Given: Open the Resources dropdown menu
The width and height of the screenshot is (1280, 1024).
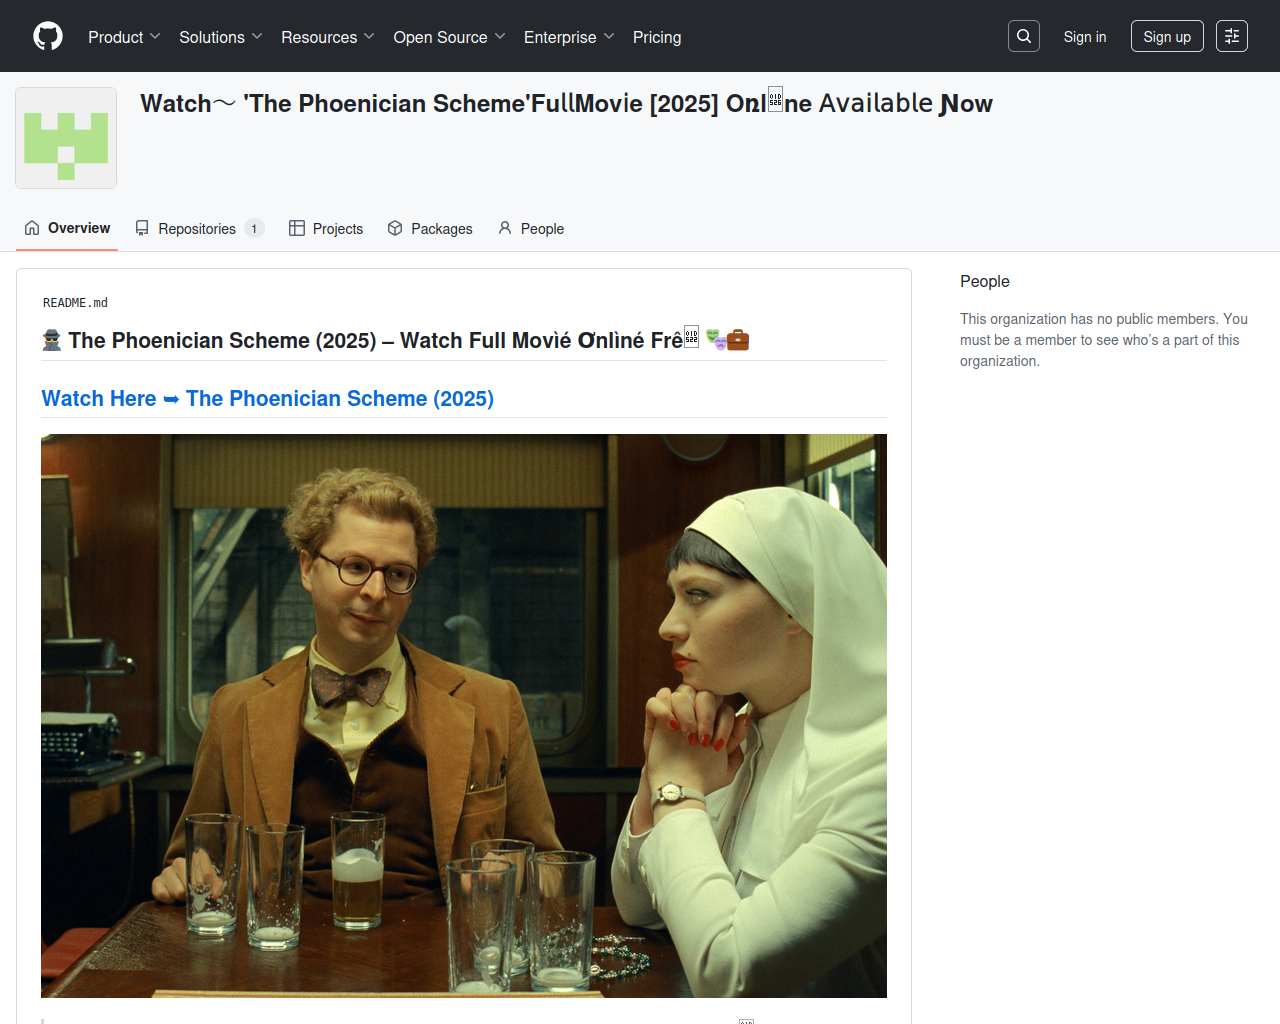Looking at the screenshot, I should tap(327, 37).
